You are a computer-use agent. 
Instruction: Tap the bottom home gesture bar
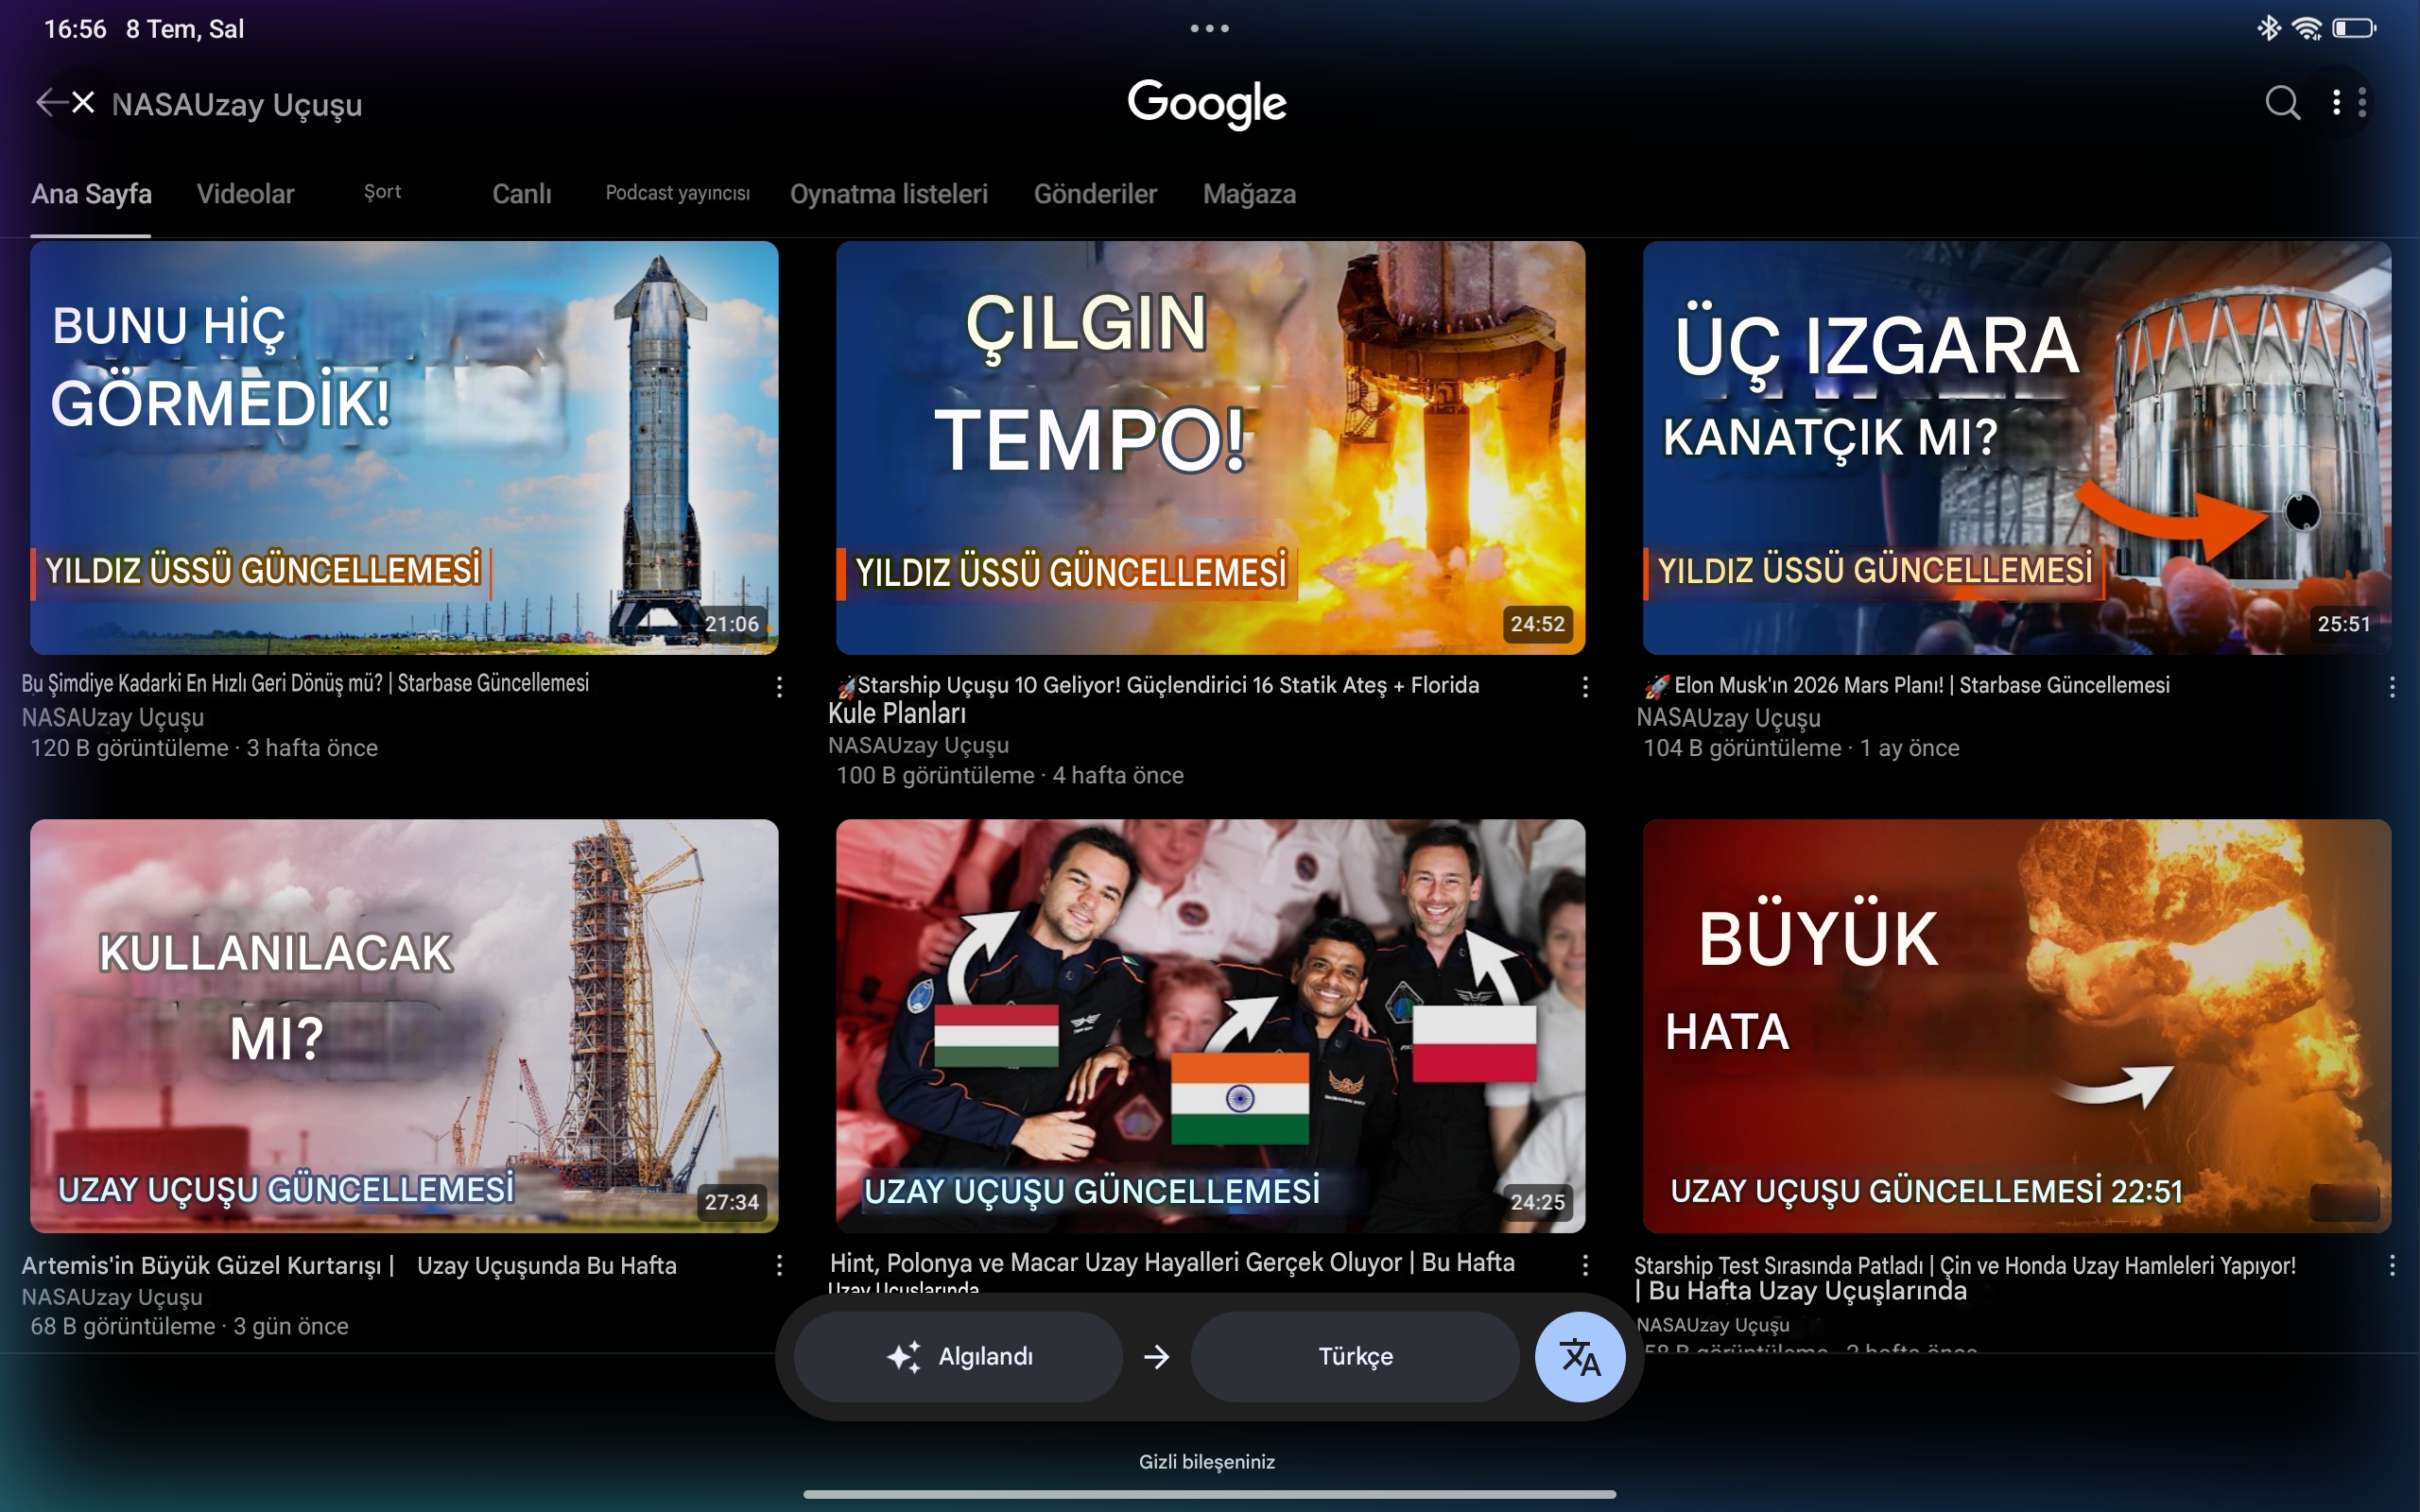[1209, 1494]
